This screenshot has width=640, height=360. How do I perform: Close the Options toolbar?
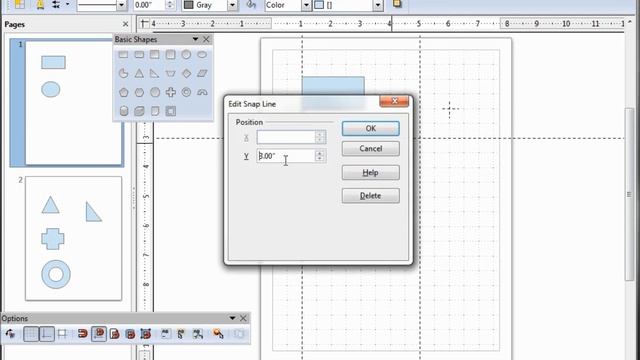click(243, 318)
